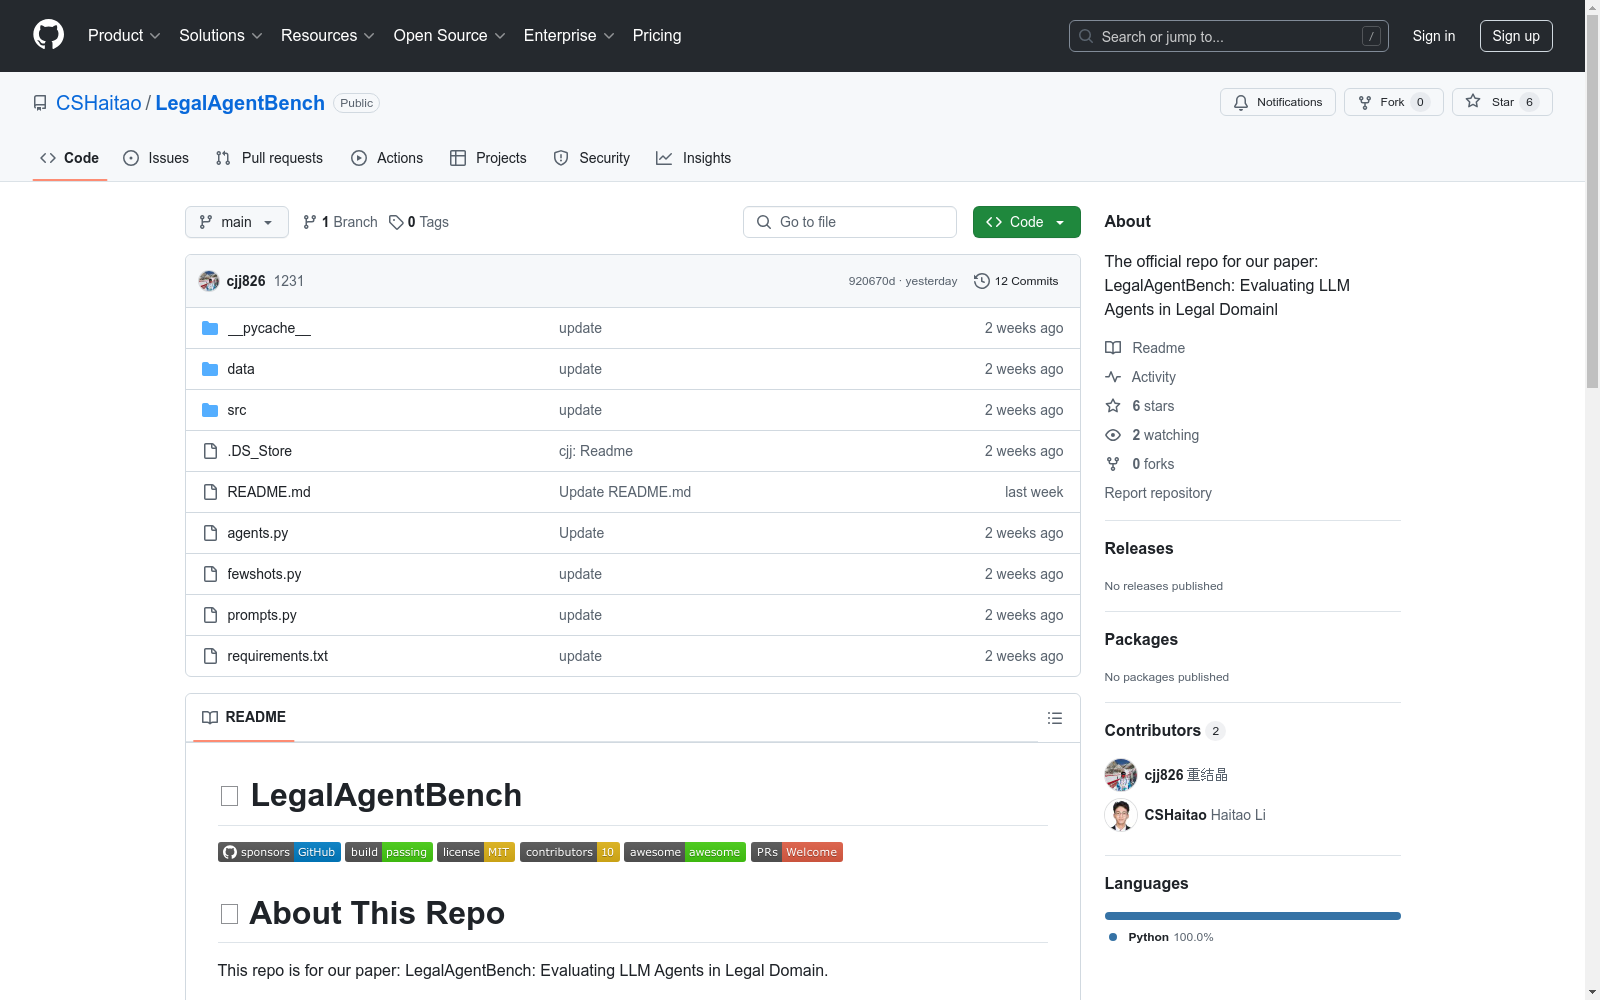This screenshot has height=1000, width=1600.
Task: Click the Go to file search field
Action: point(850,222)
